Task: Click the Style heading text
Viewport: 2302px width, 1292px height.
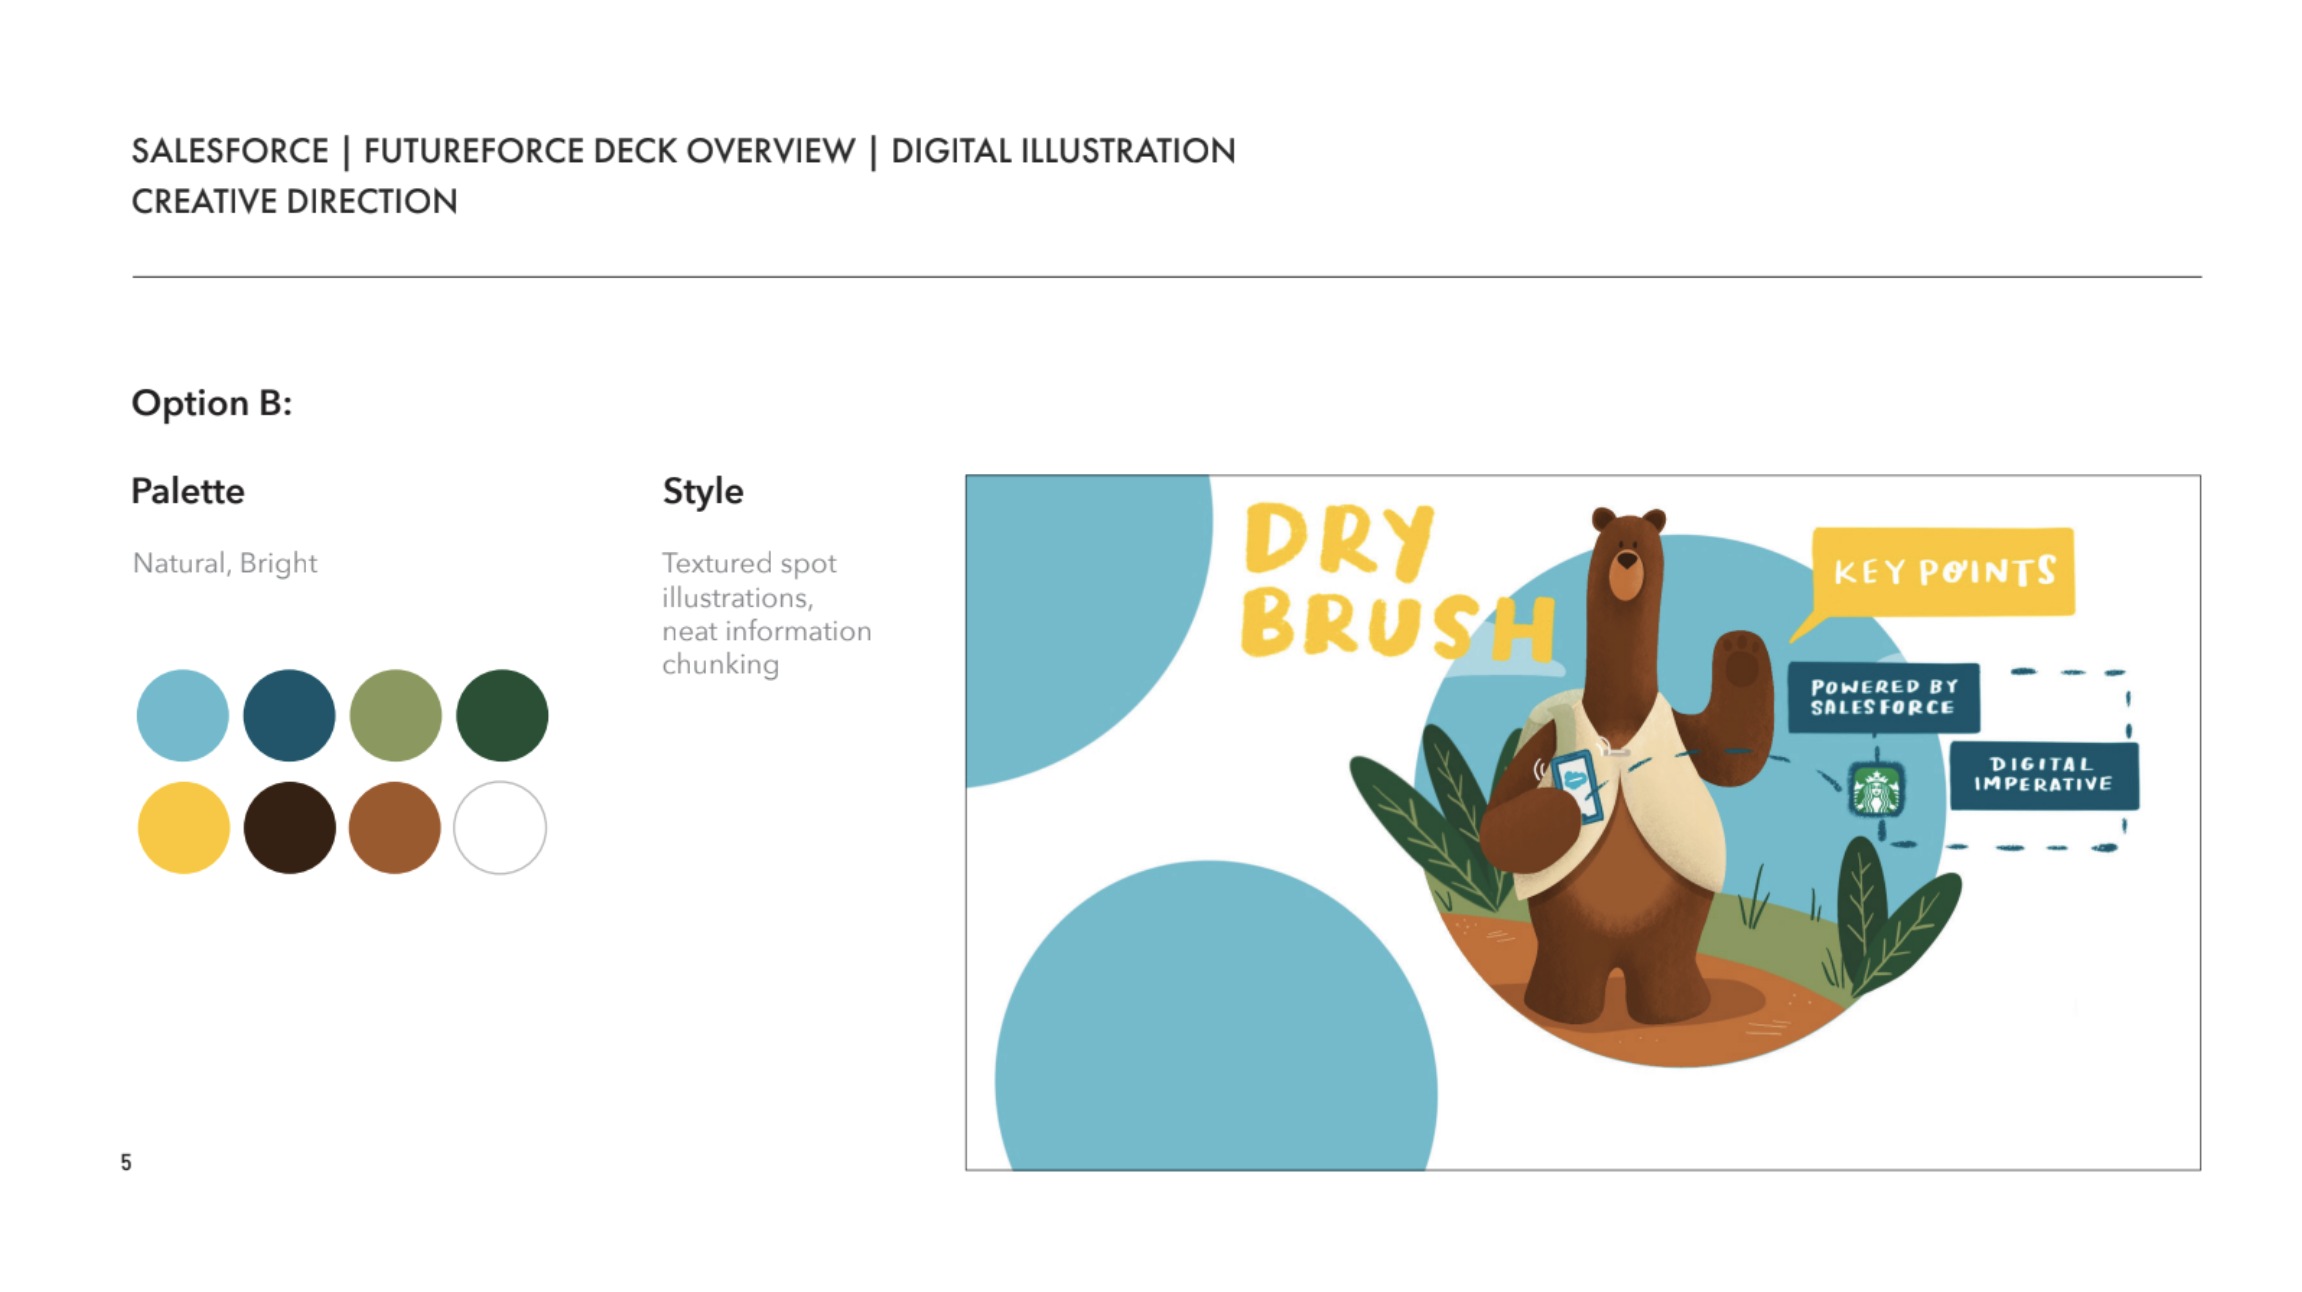Action: [703, 491]
